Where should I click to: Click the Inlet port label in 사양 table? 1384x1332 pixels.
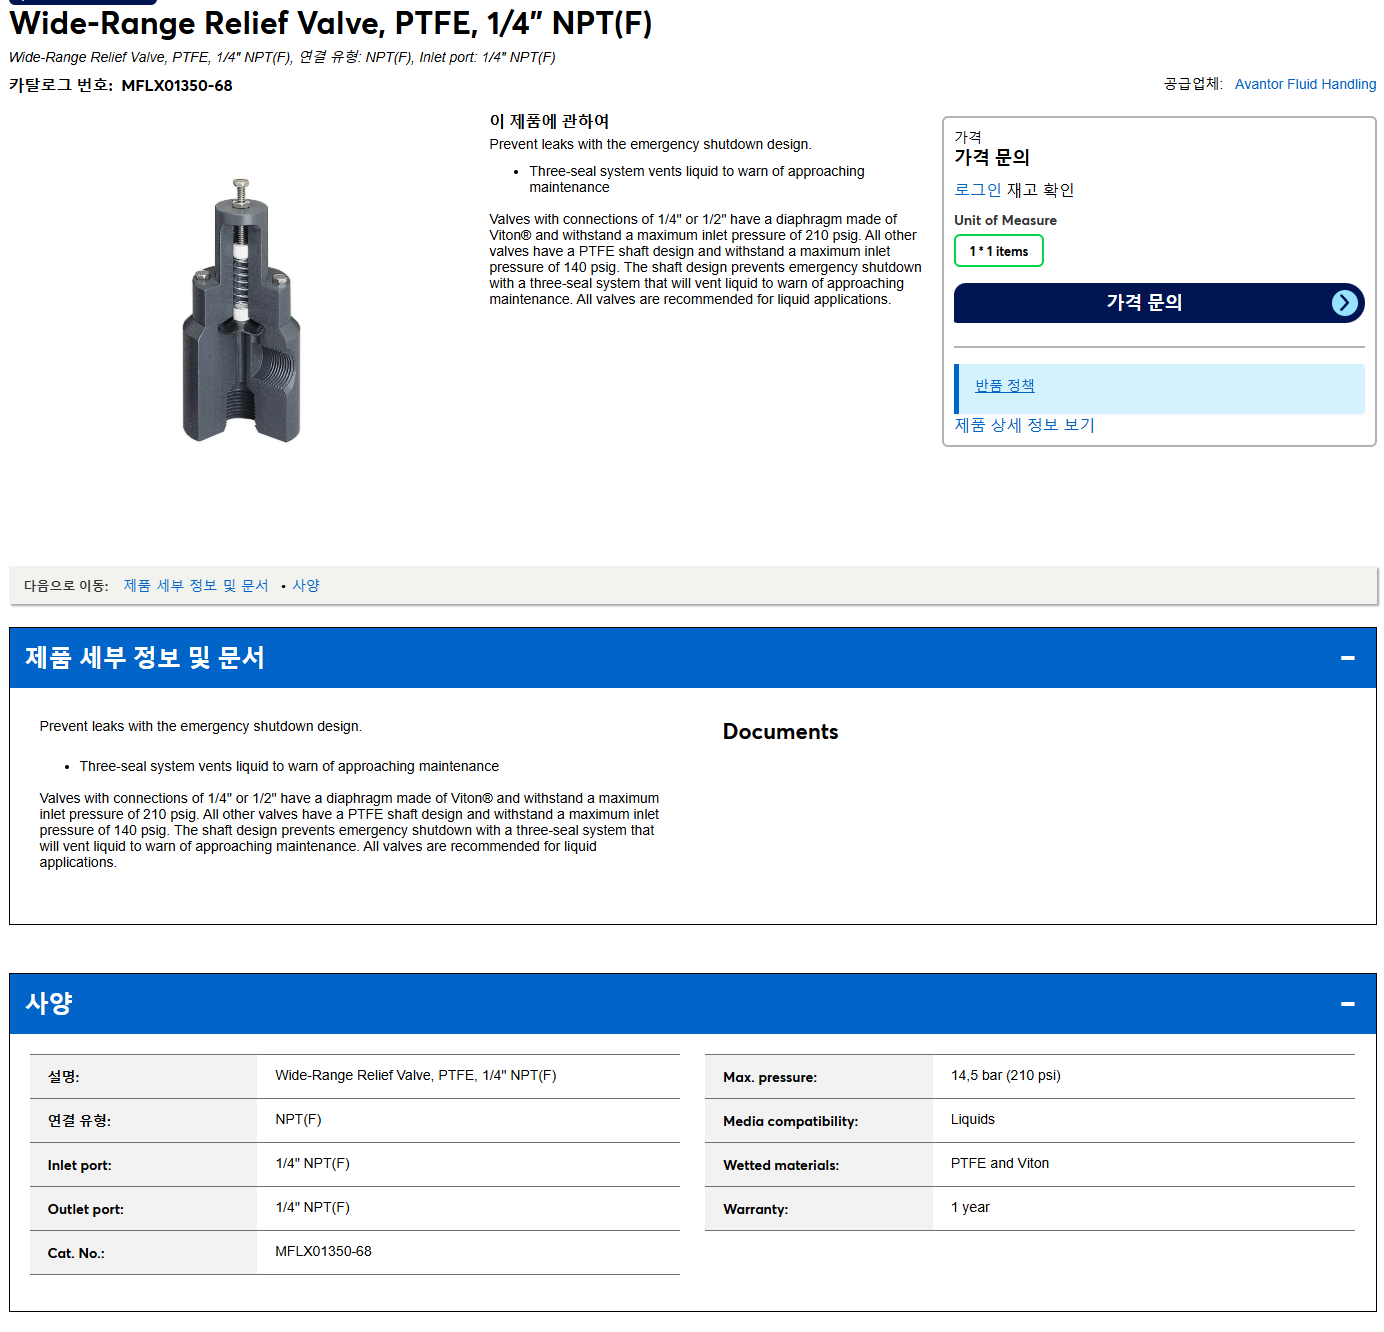[79, 1165]
